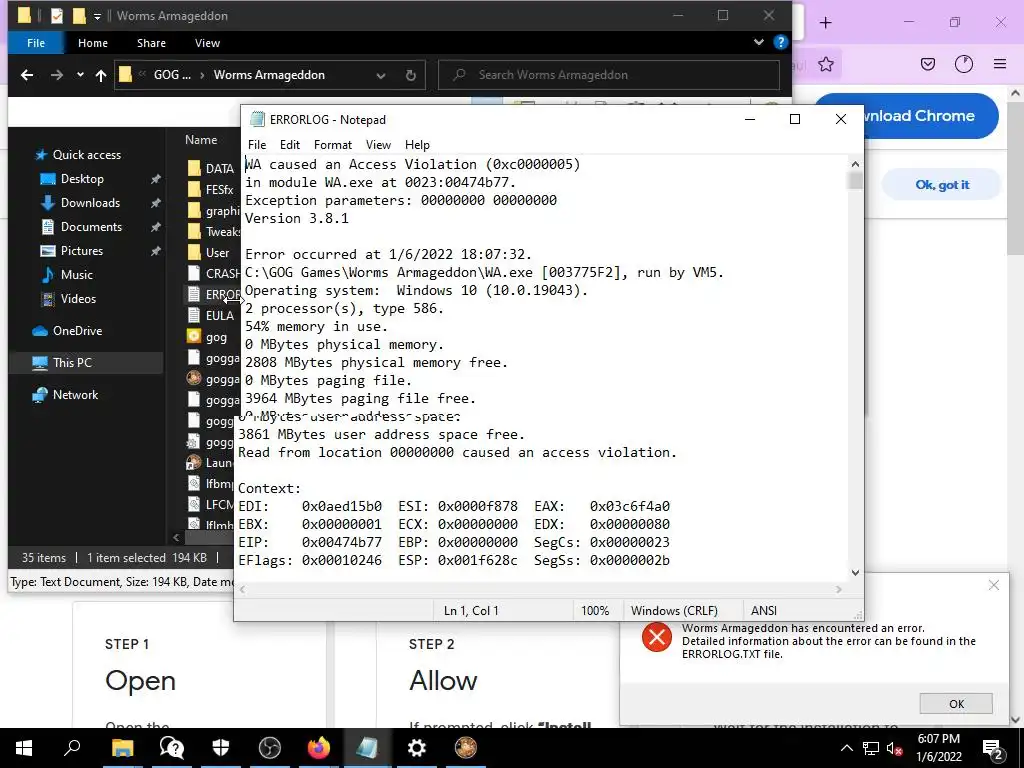
Task: Open Downloads in navigation pane
Action: (90, 203)
